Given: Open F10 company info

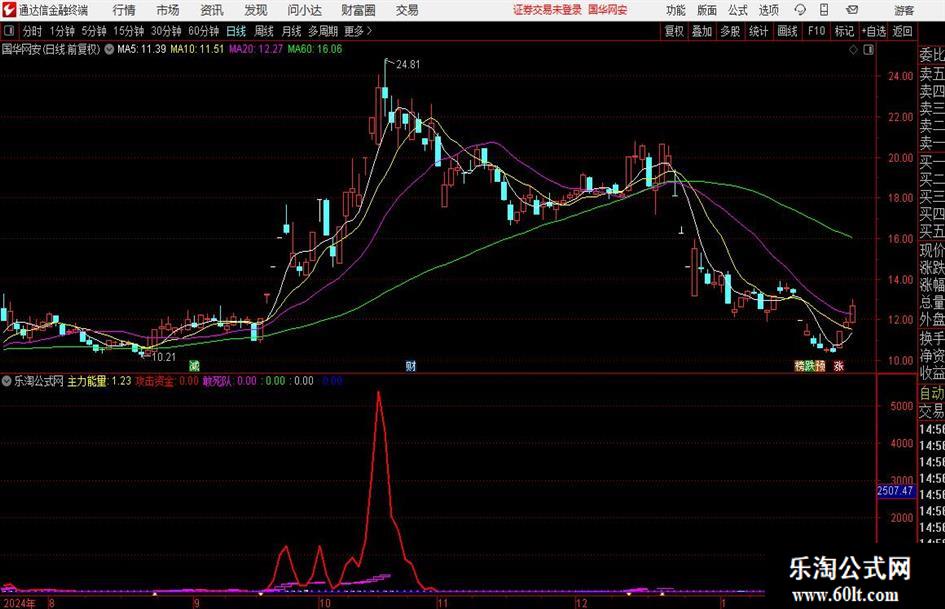Looking at the screenshot, I should 817,31.
